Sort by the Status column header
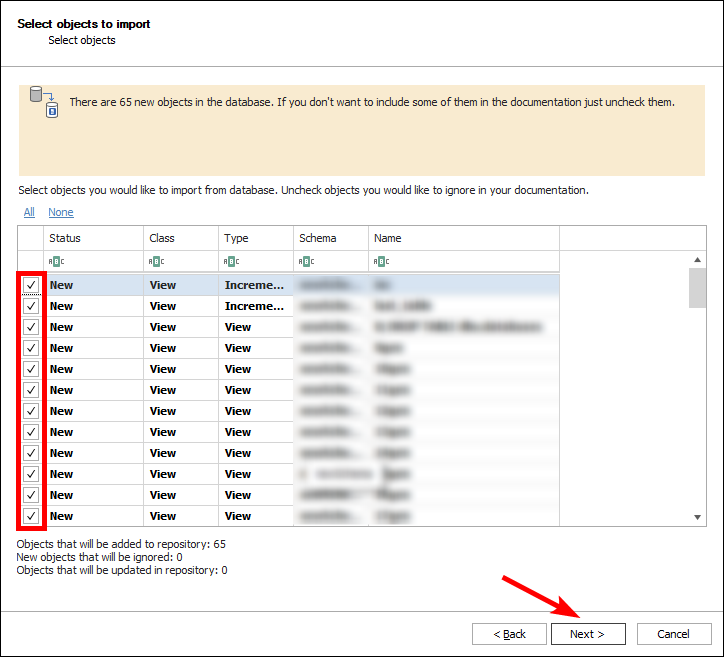This screenshot has width=724, height=657. click(93, 238)
